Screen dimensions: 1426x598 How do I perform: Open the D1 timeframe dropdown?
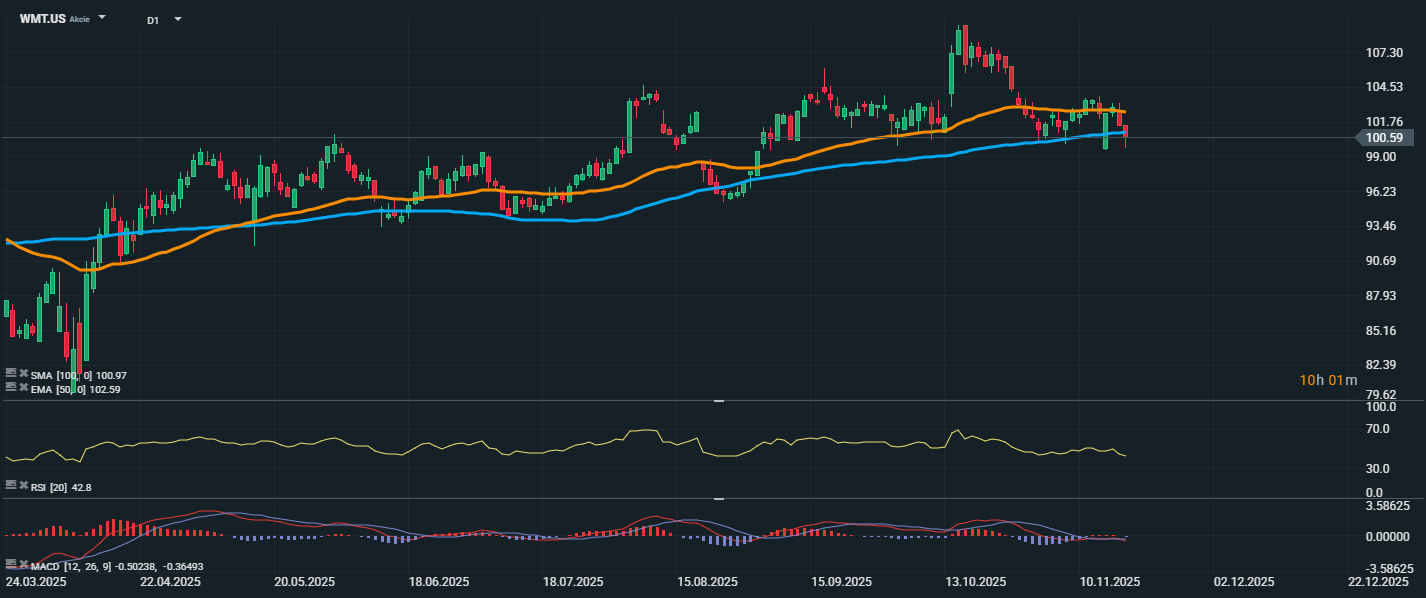(x=177, y=19)
